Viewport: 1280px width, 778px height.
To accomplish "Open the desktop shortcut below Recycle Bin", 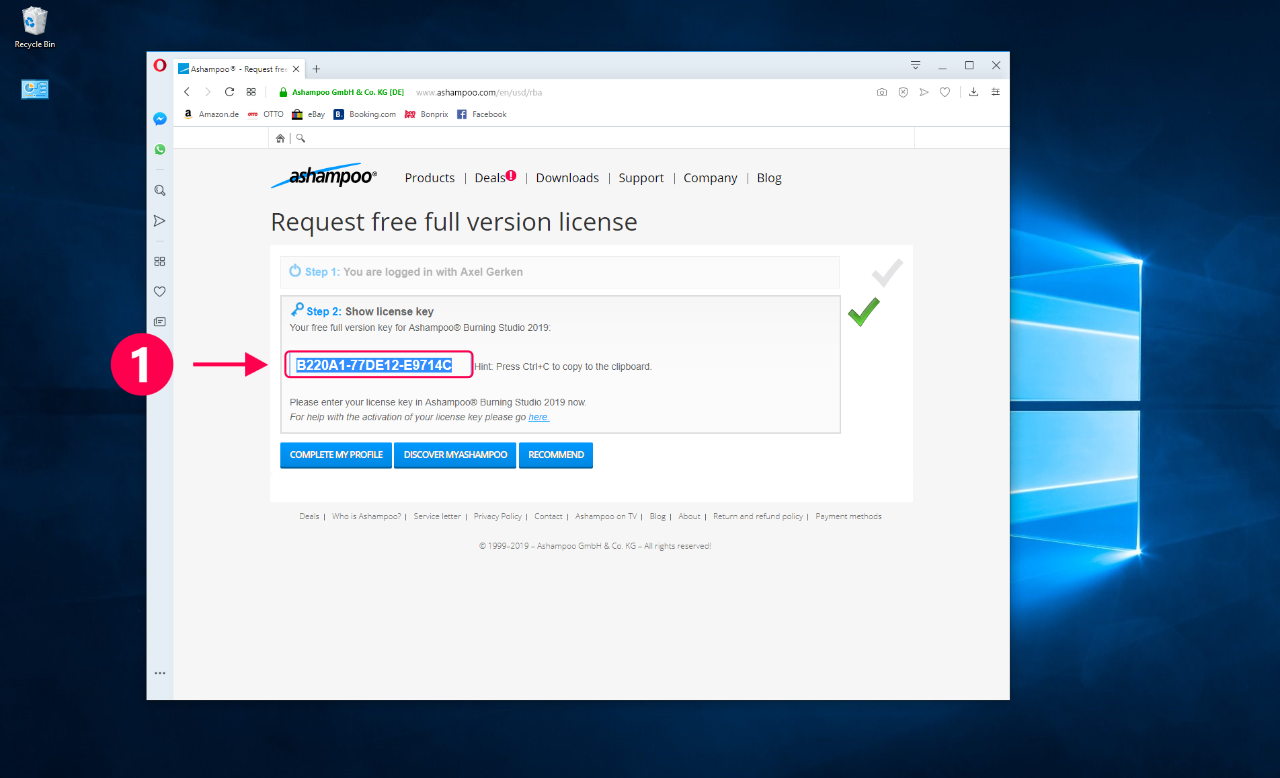I will click(x=35, y=89).
